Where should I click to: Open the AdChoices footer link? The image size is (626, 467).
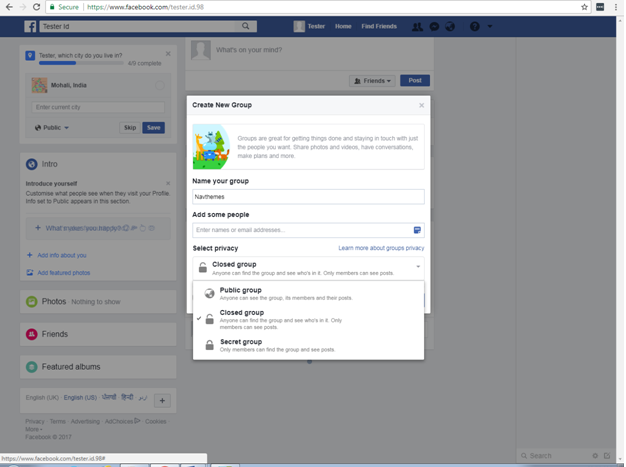[x=122, y=421]
